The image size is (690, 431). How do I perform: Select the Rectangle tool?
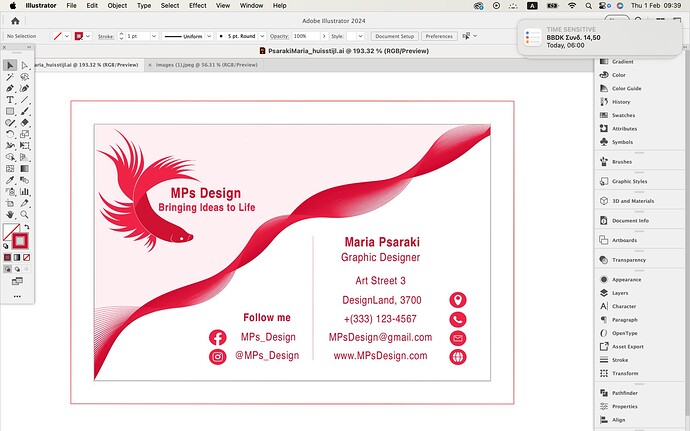click(x=10, y=111)
